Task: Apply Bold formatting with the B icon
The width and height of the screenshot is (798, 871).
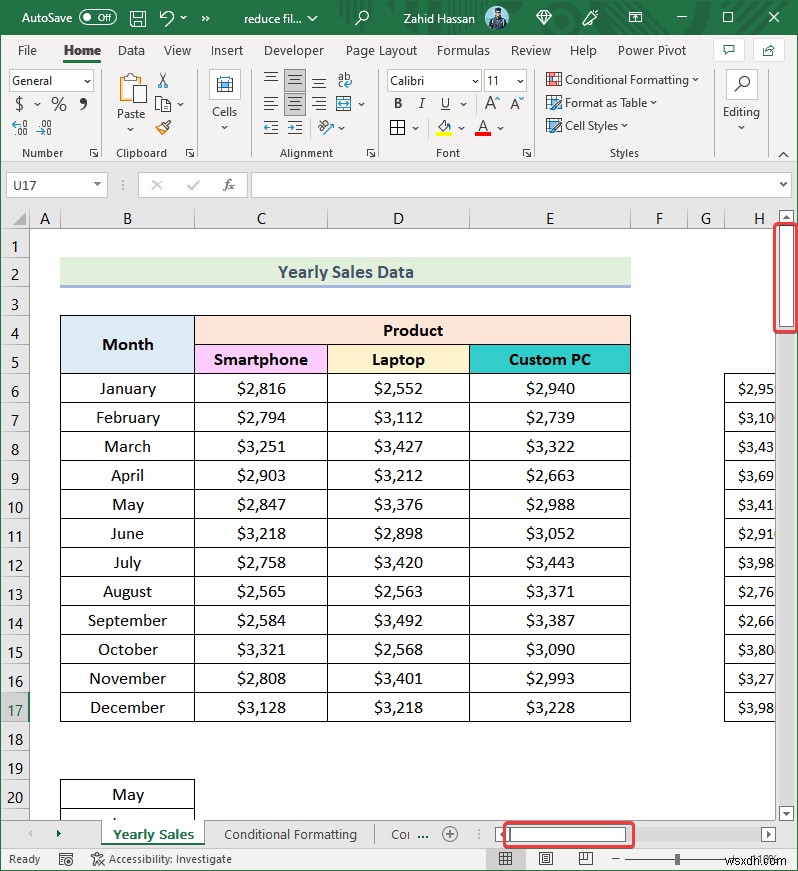Action: [398, 104]
